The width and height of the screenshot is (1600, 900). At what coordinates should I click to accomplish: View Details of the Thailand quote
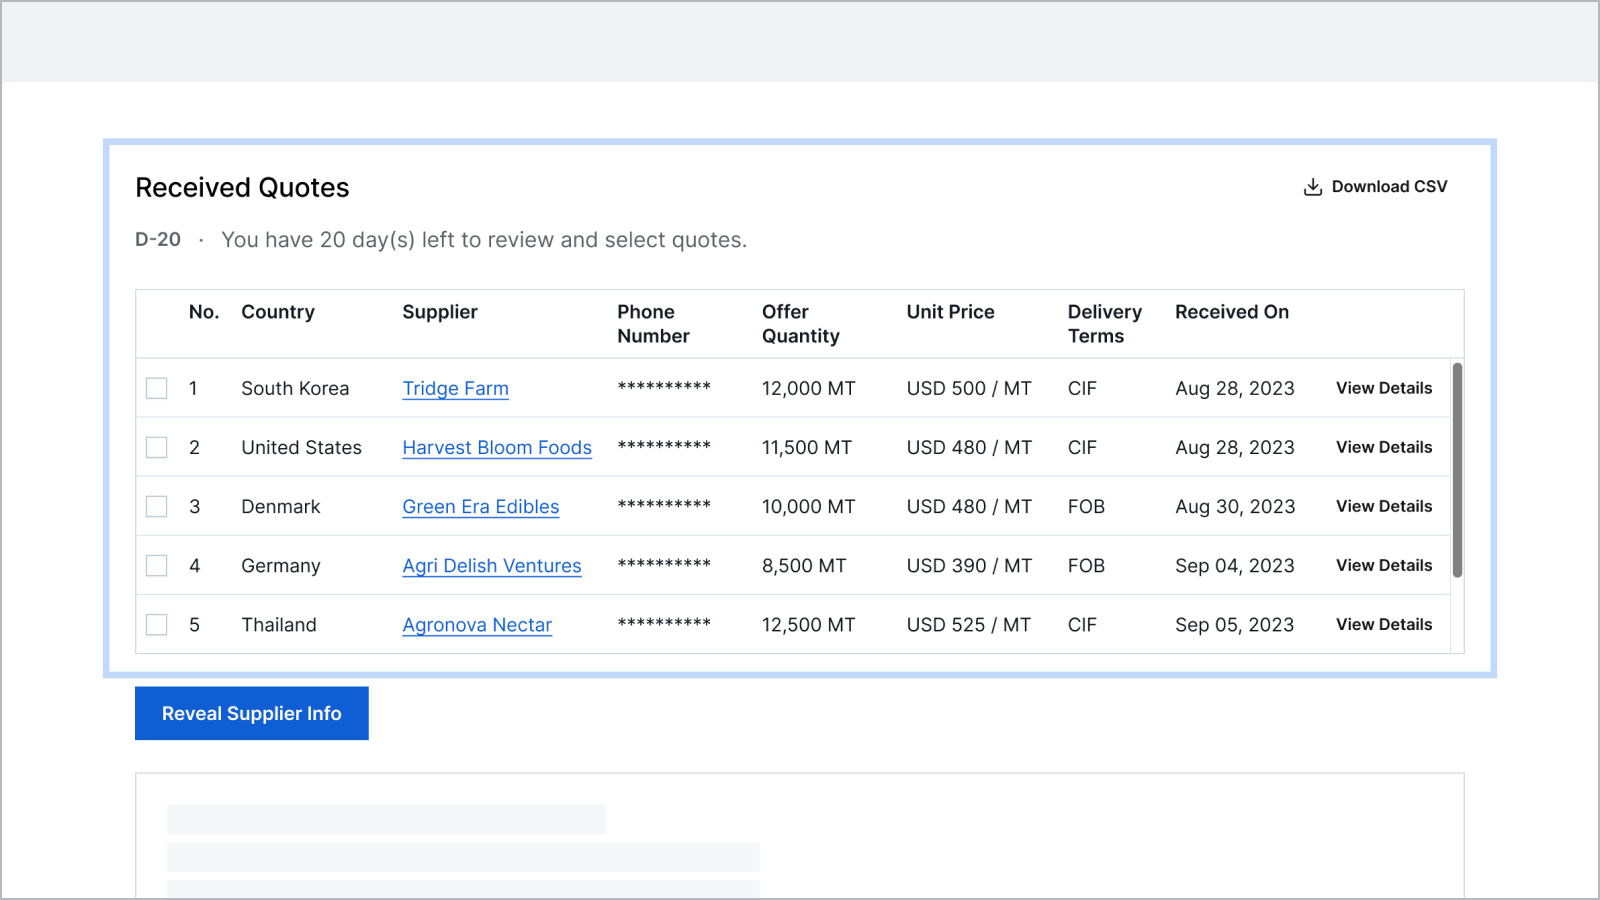(1383, 624)
